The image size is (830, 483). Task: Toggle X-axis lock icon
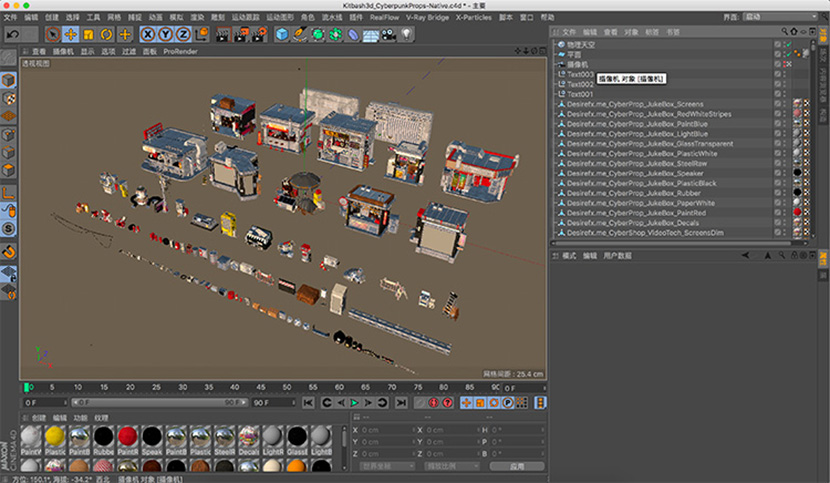(x=148, y=35)
